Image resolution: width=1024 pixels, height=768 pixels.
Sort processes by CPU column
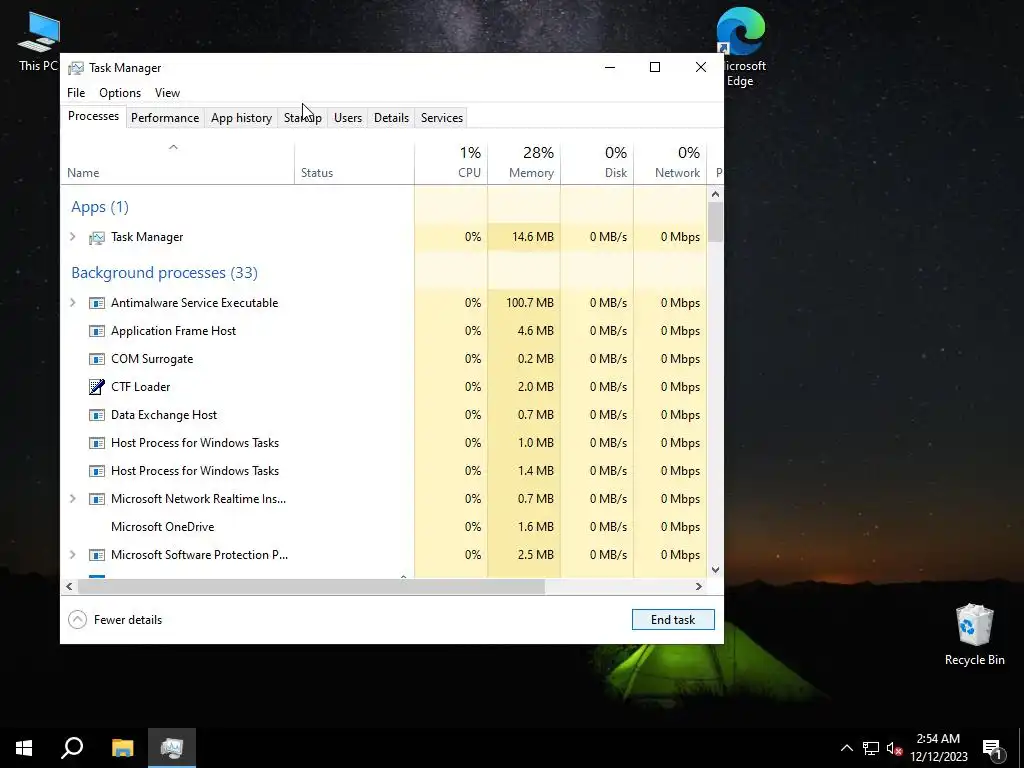click(451, 163)
